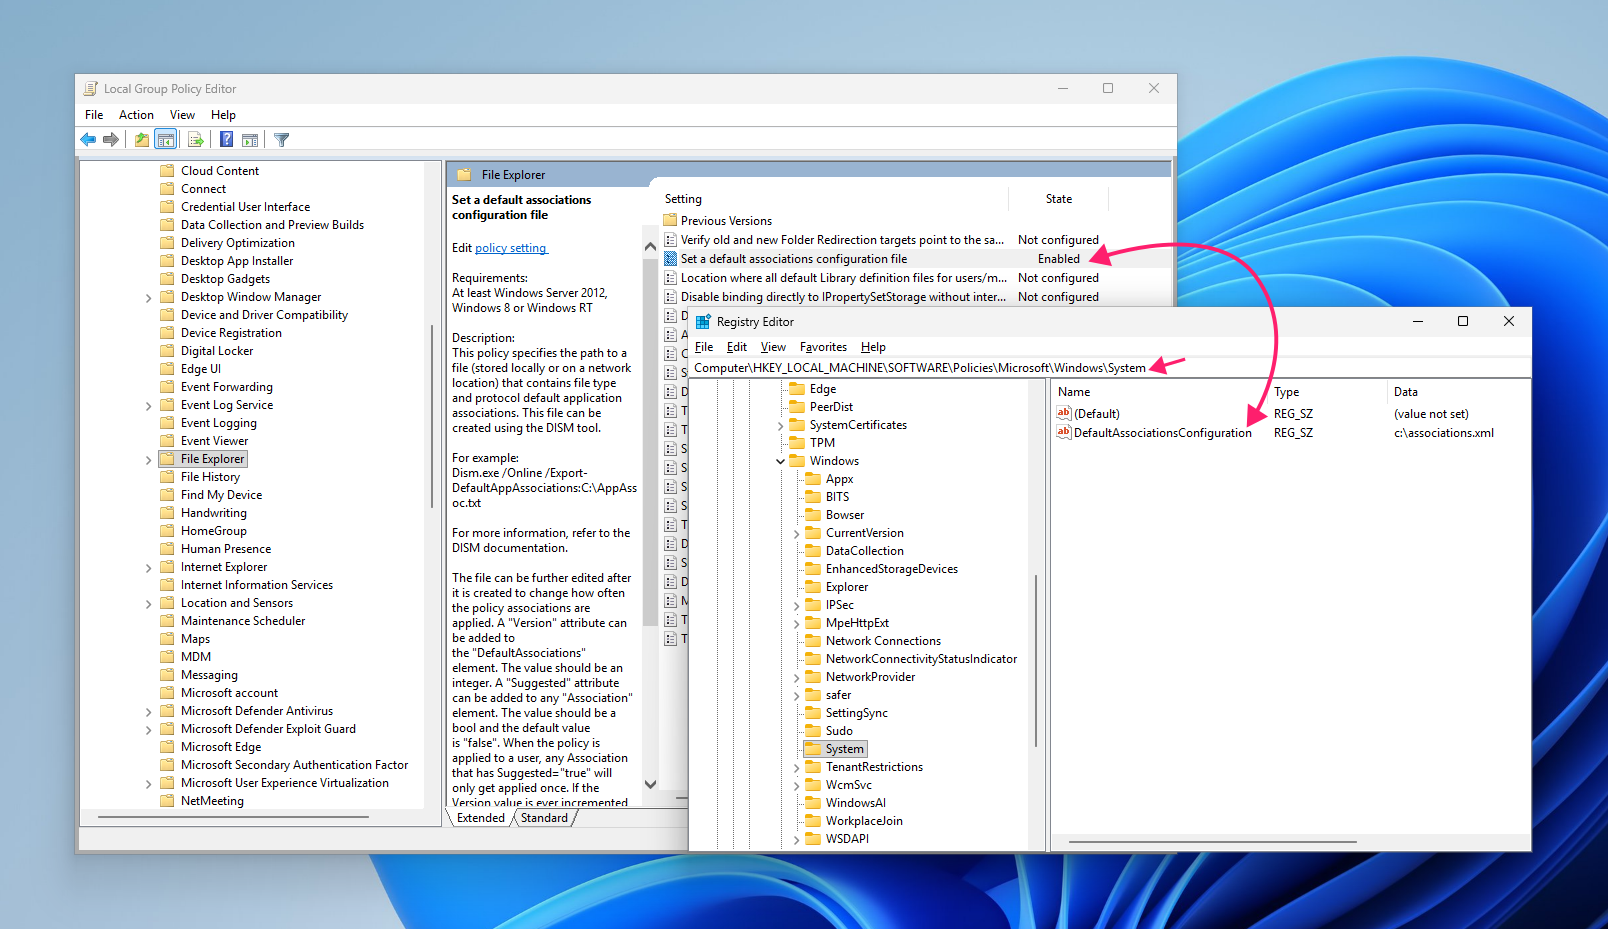Select the Microsoft Secondary Authentication Factor folder
This screenshot has height=929, width=1608.
point(294,765)
